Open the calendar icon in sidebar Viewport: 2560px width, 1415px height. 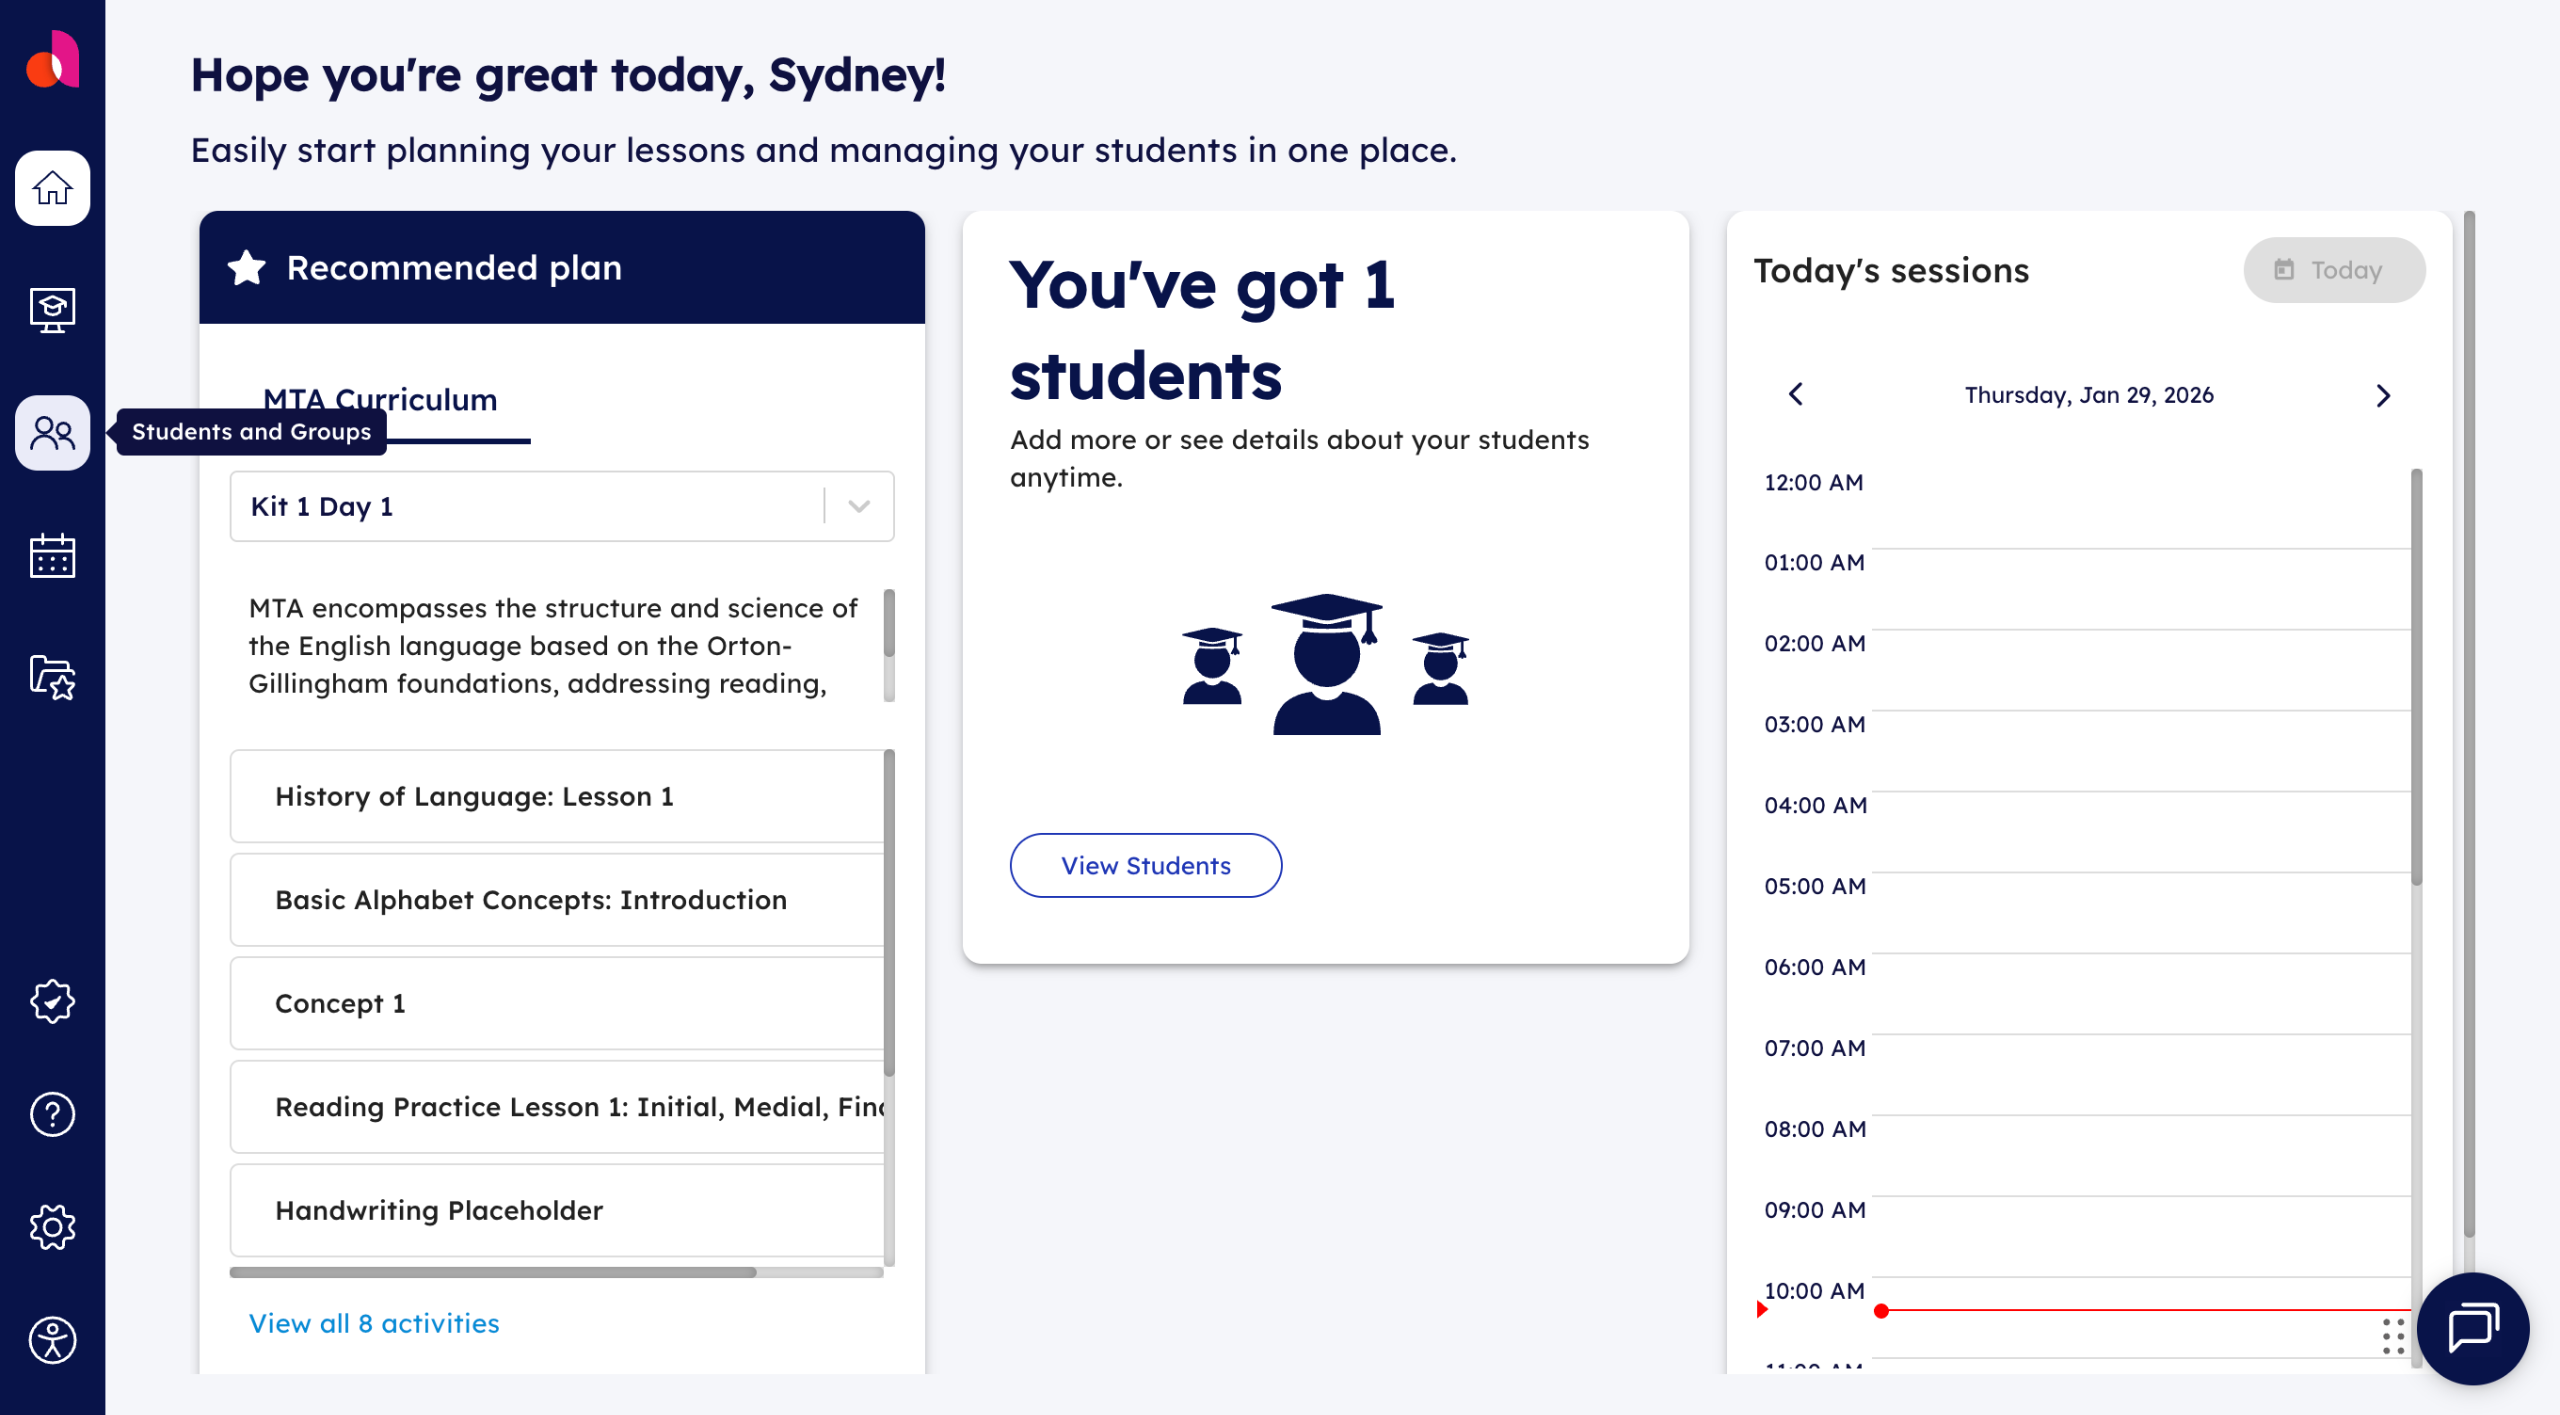[x=52, y=555]
